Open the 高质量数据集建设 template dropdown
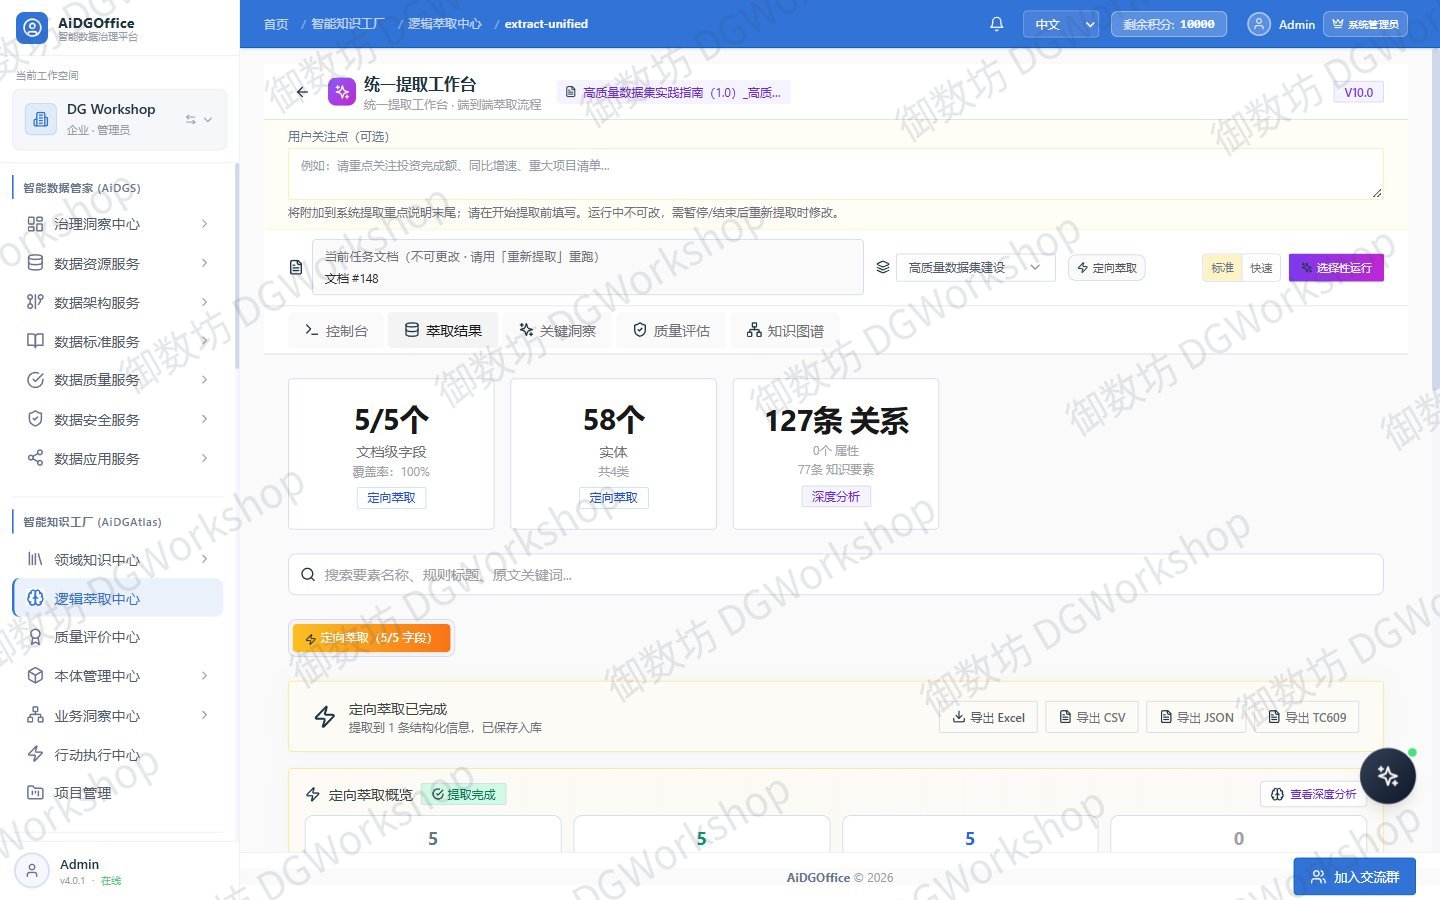 point(975,268)
